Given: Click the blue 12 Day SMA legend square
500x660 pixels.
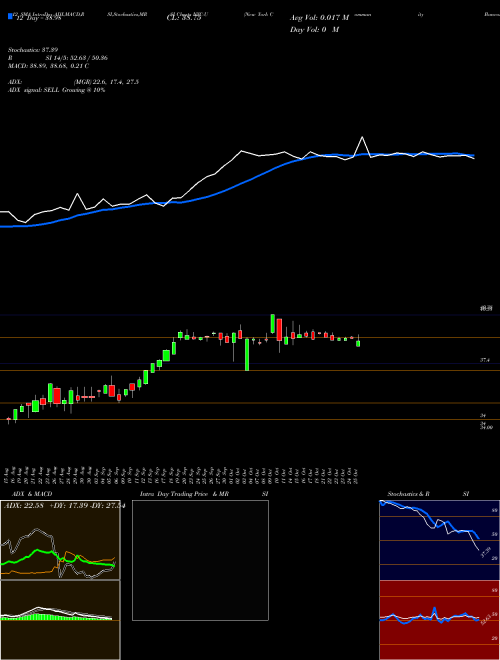Looking at the screenshot, I should tap(10, 16).
